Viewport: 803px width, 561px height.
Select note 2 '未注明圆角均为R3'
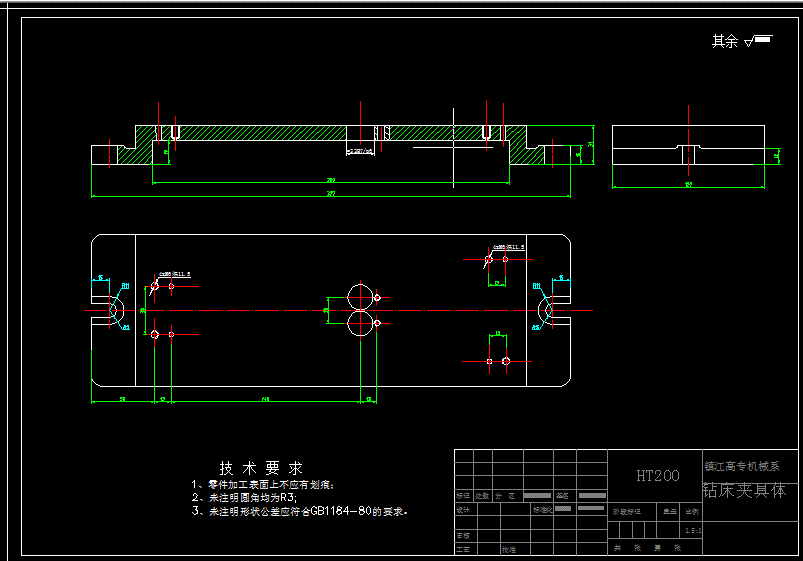click(244, 497)
